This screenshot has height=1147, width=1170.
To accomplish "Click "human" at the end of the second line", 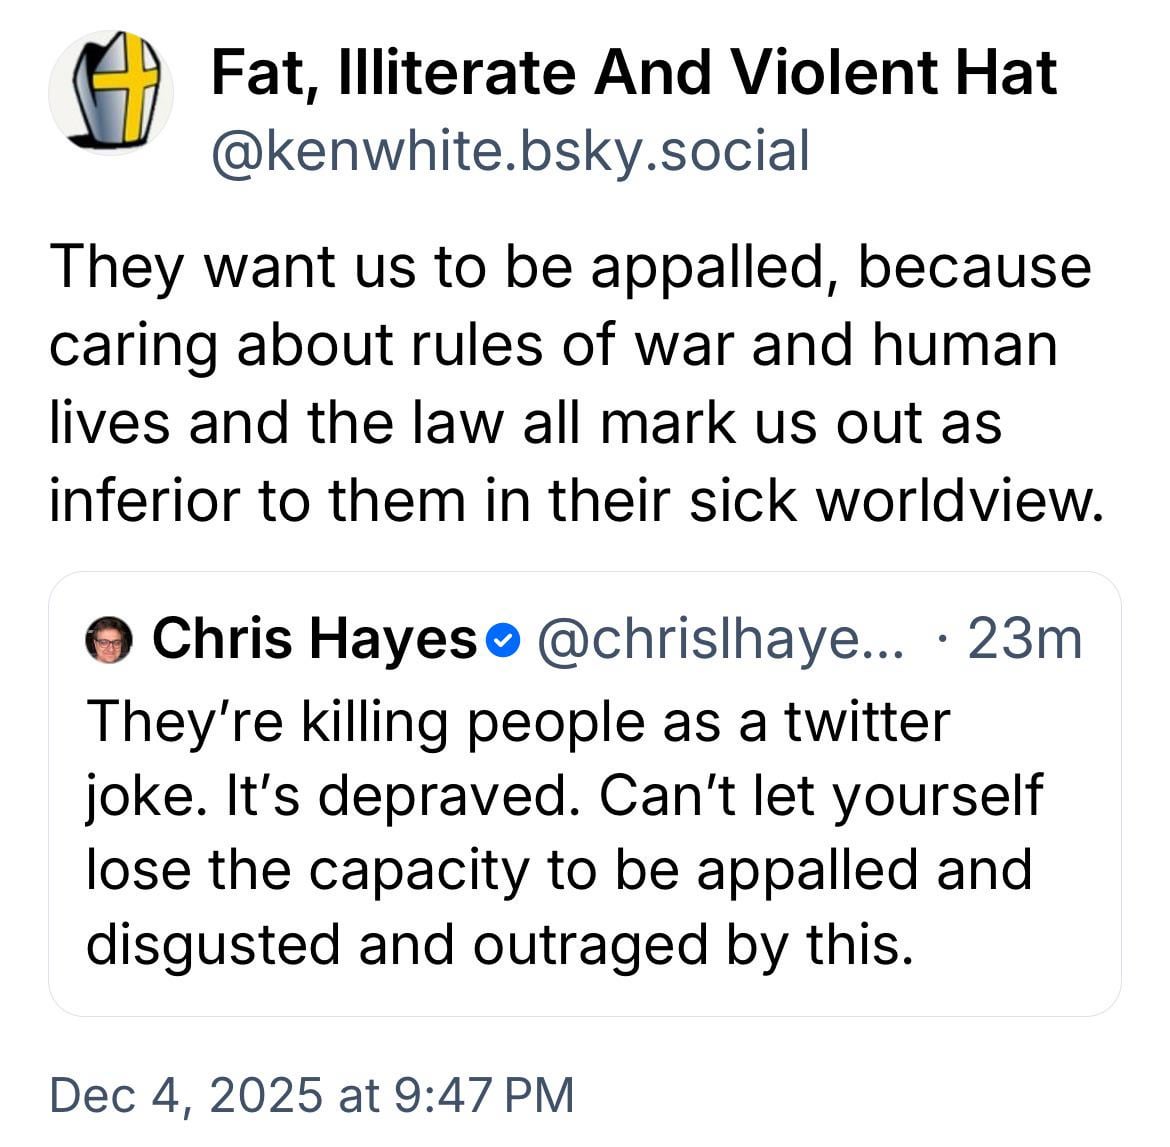I will [x=964, y=345].
